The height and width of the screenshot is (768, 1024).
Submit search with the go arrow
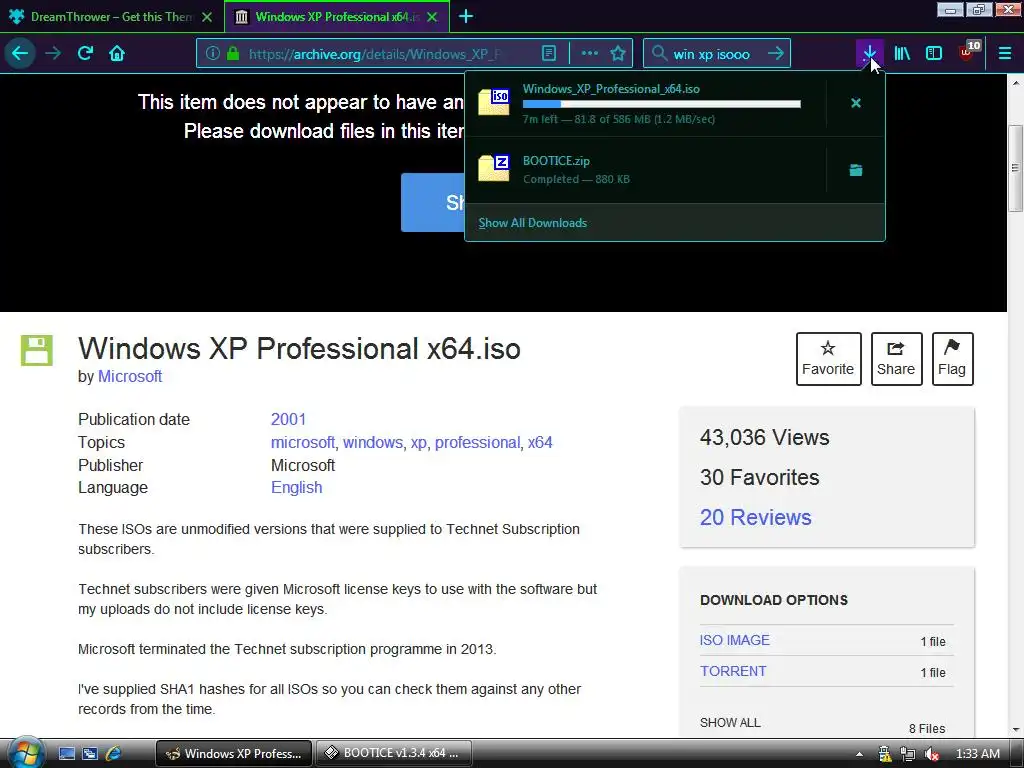point(776,53)
